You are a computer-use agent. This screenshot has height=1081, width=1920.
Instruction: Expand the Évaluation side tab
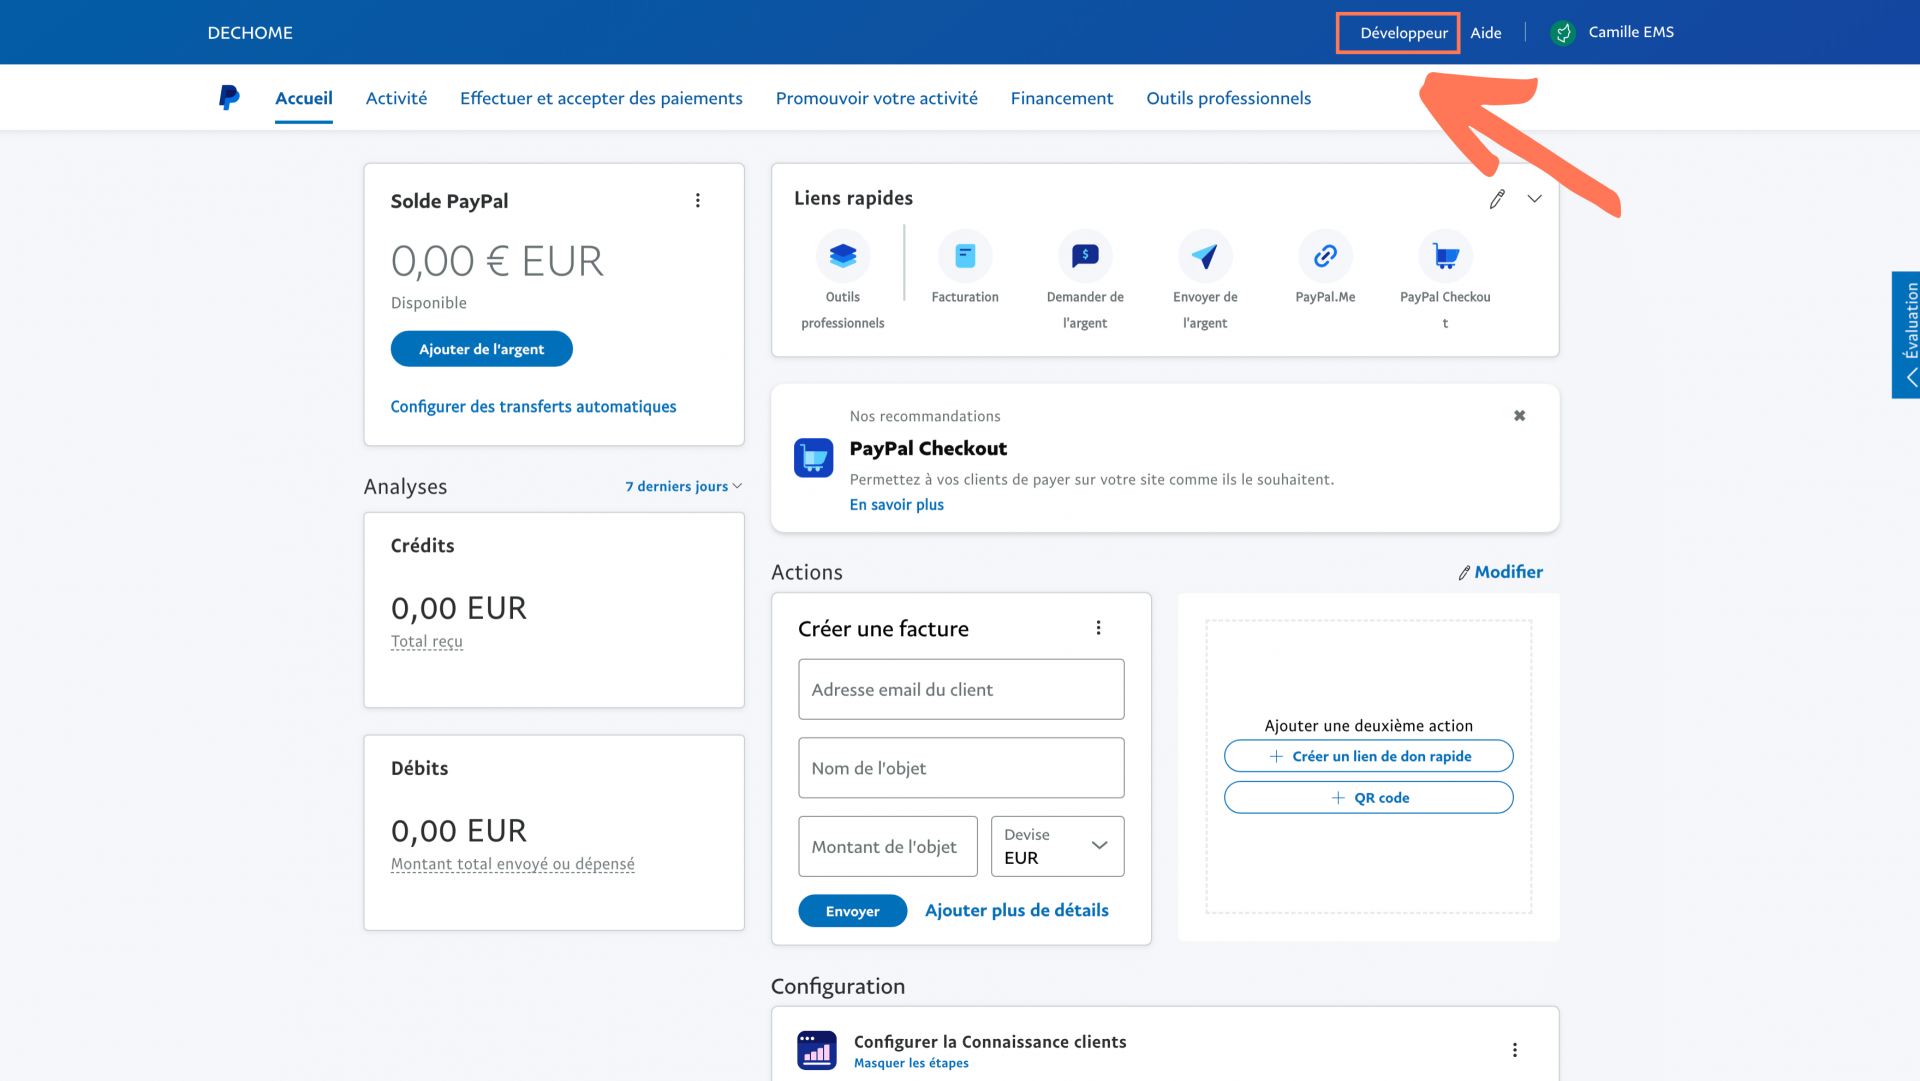[1906, 335]
